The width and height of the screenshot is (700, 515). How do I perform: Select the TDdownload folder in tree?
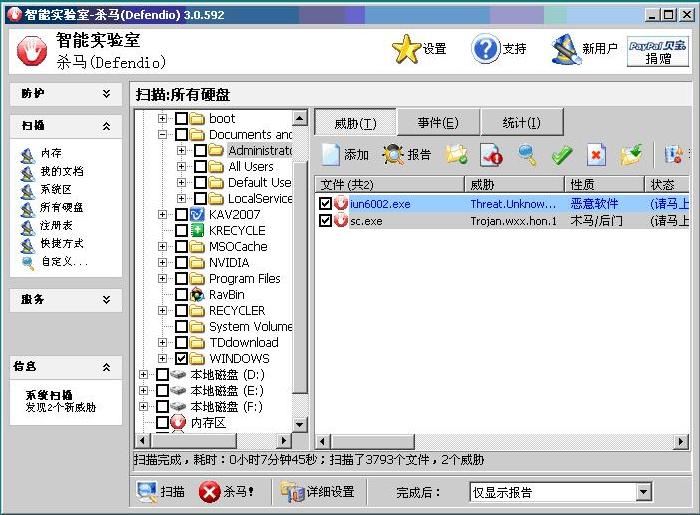click(x=244, y=342)
